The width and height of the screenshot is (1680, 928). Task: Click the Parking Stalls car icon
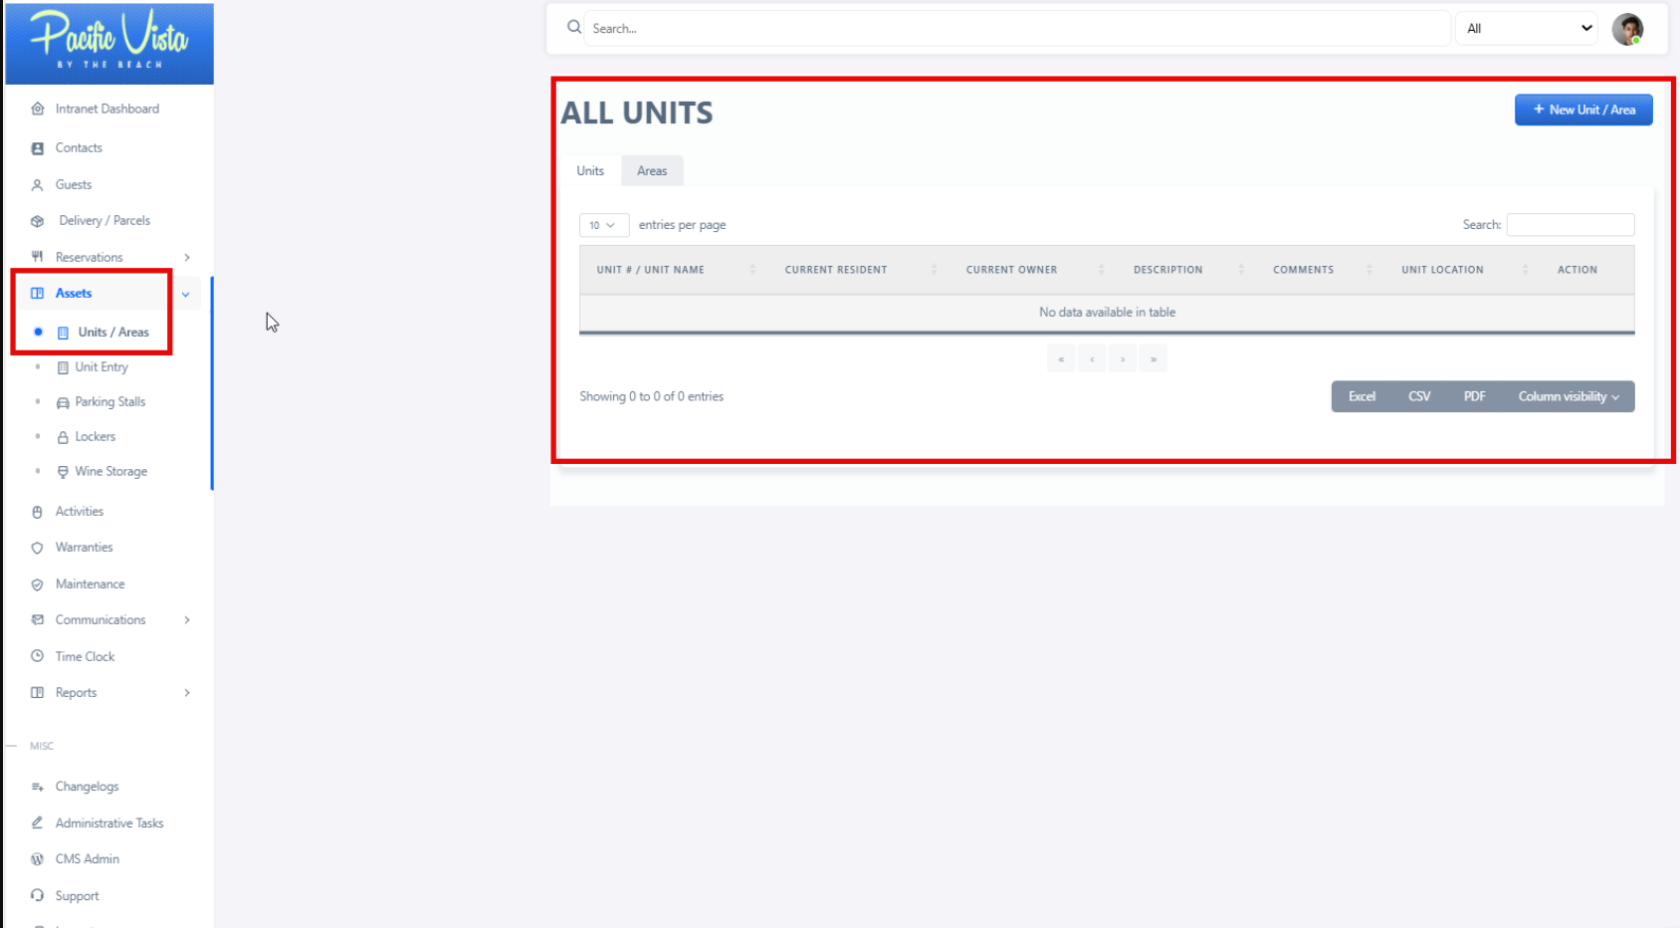pyautogui.click(x=63, y=402)
